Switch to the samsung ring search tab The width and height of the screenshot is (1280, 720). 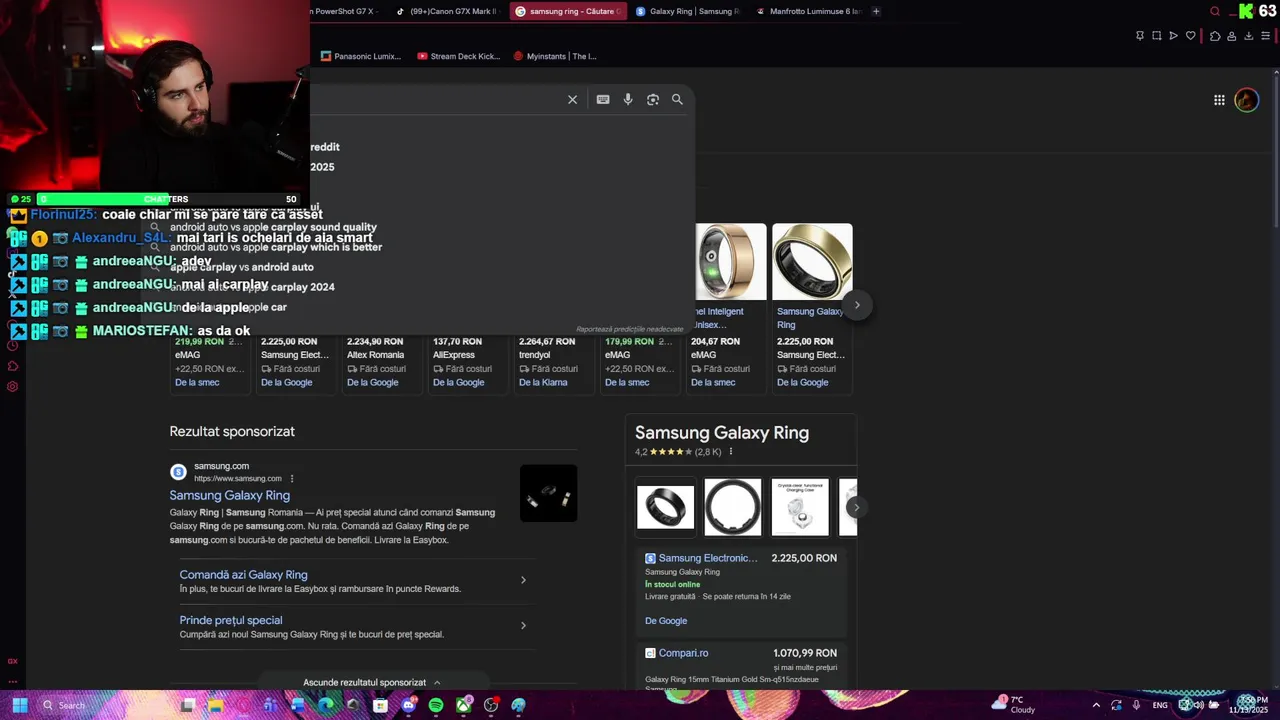[x=567, y=12]
